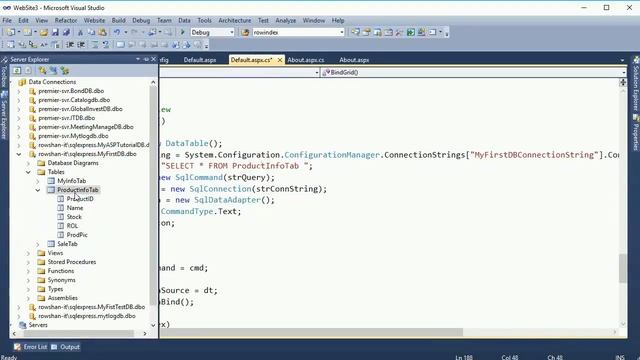Click the Server Explorer horizontal scrollbar
640x360 pixels.
click(79, 333)
